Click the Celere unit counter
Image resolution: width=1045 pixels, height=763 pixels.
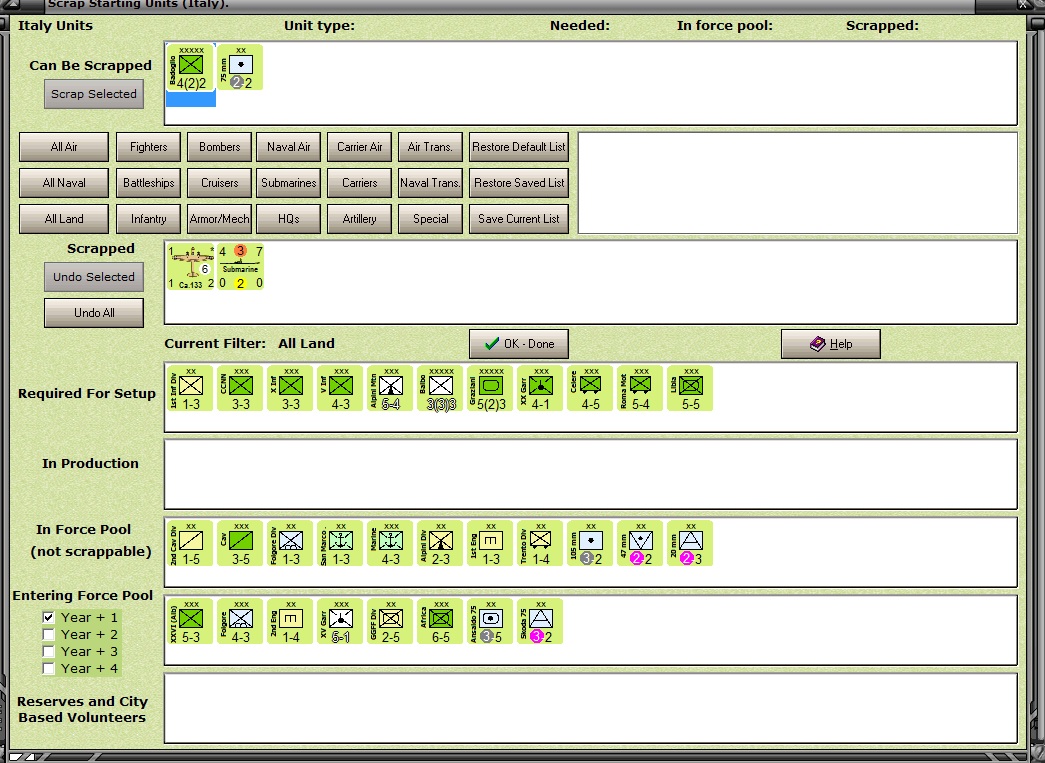pos(590,388)
